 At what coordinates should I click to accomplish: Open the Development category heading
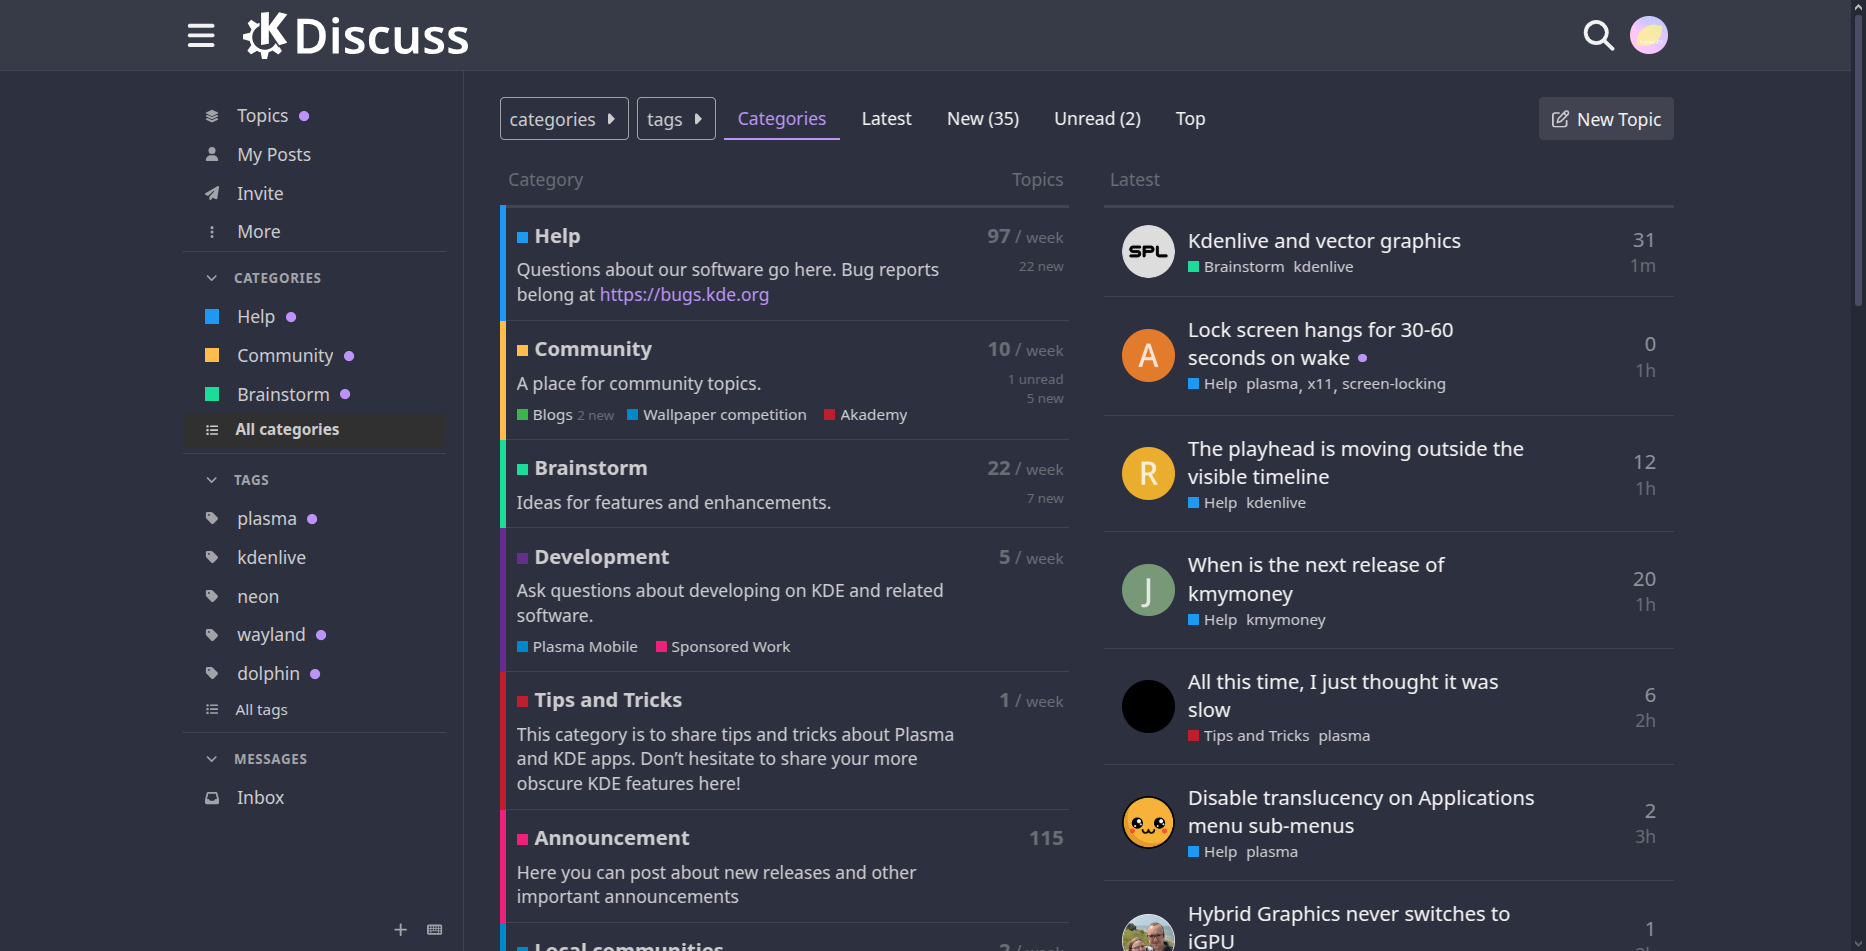[x=601, y=558]
